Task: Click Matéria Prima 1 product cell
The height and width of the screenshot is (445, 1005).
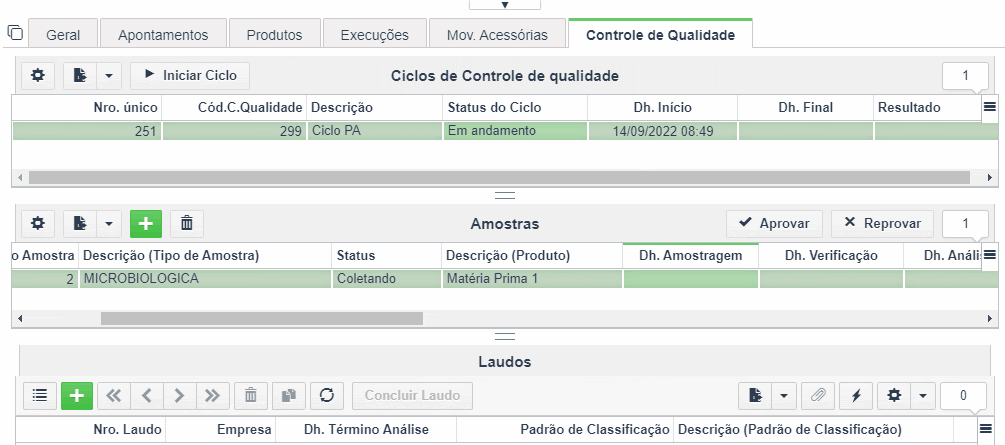Action: (532, 279)
